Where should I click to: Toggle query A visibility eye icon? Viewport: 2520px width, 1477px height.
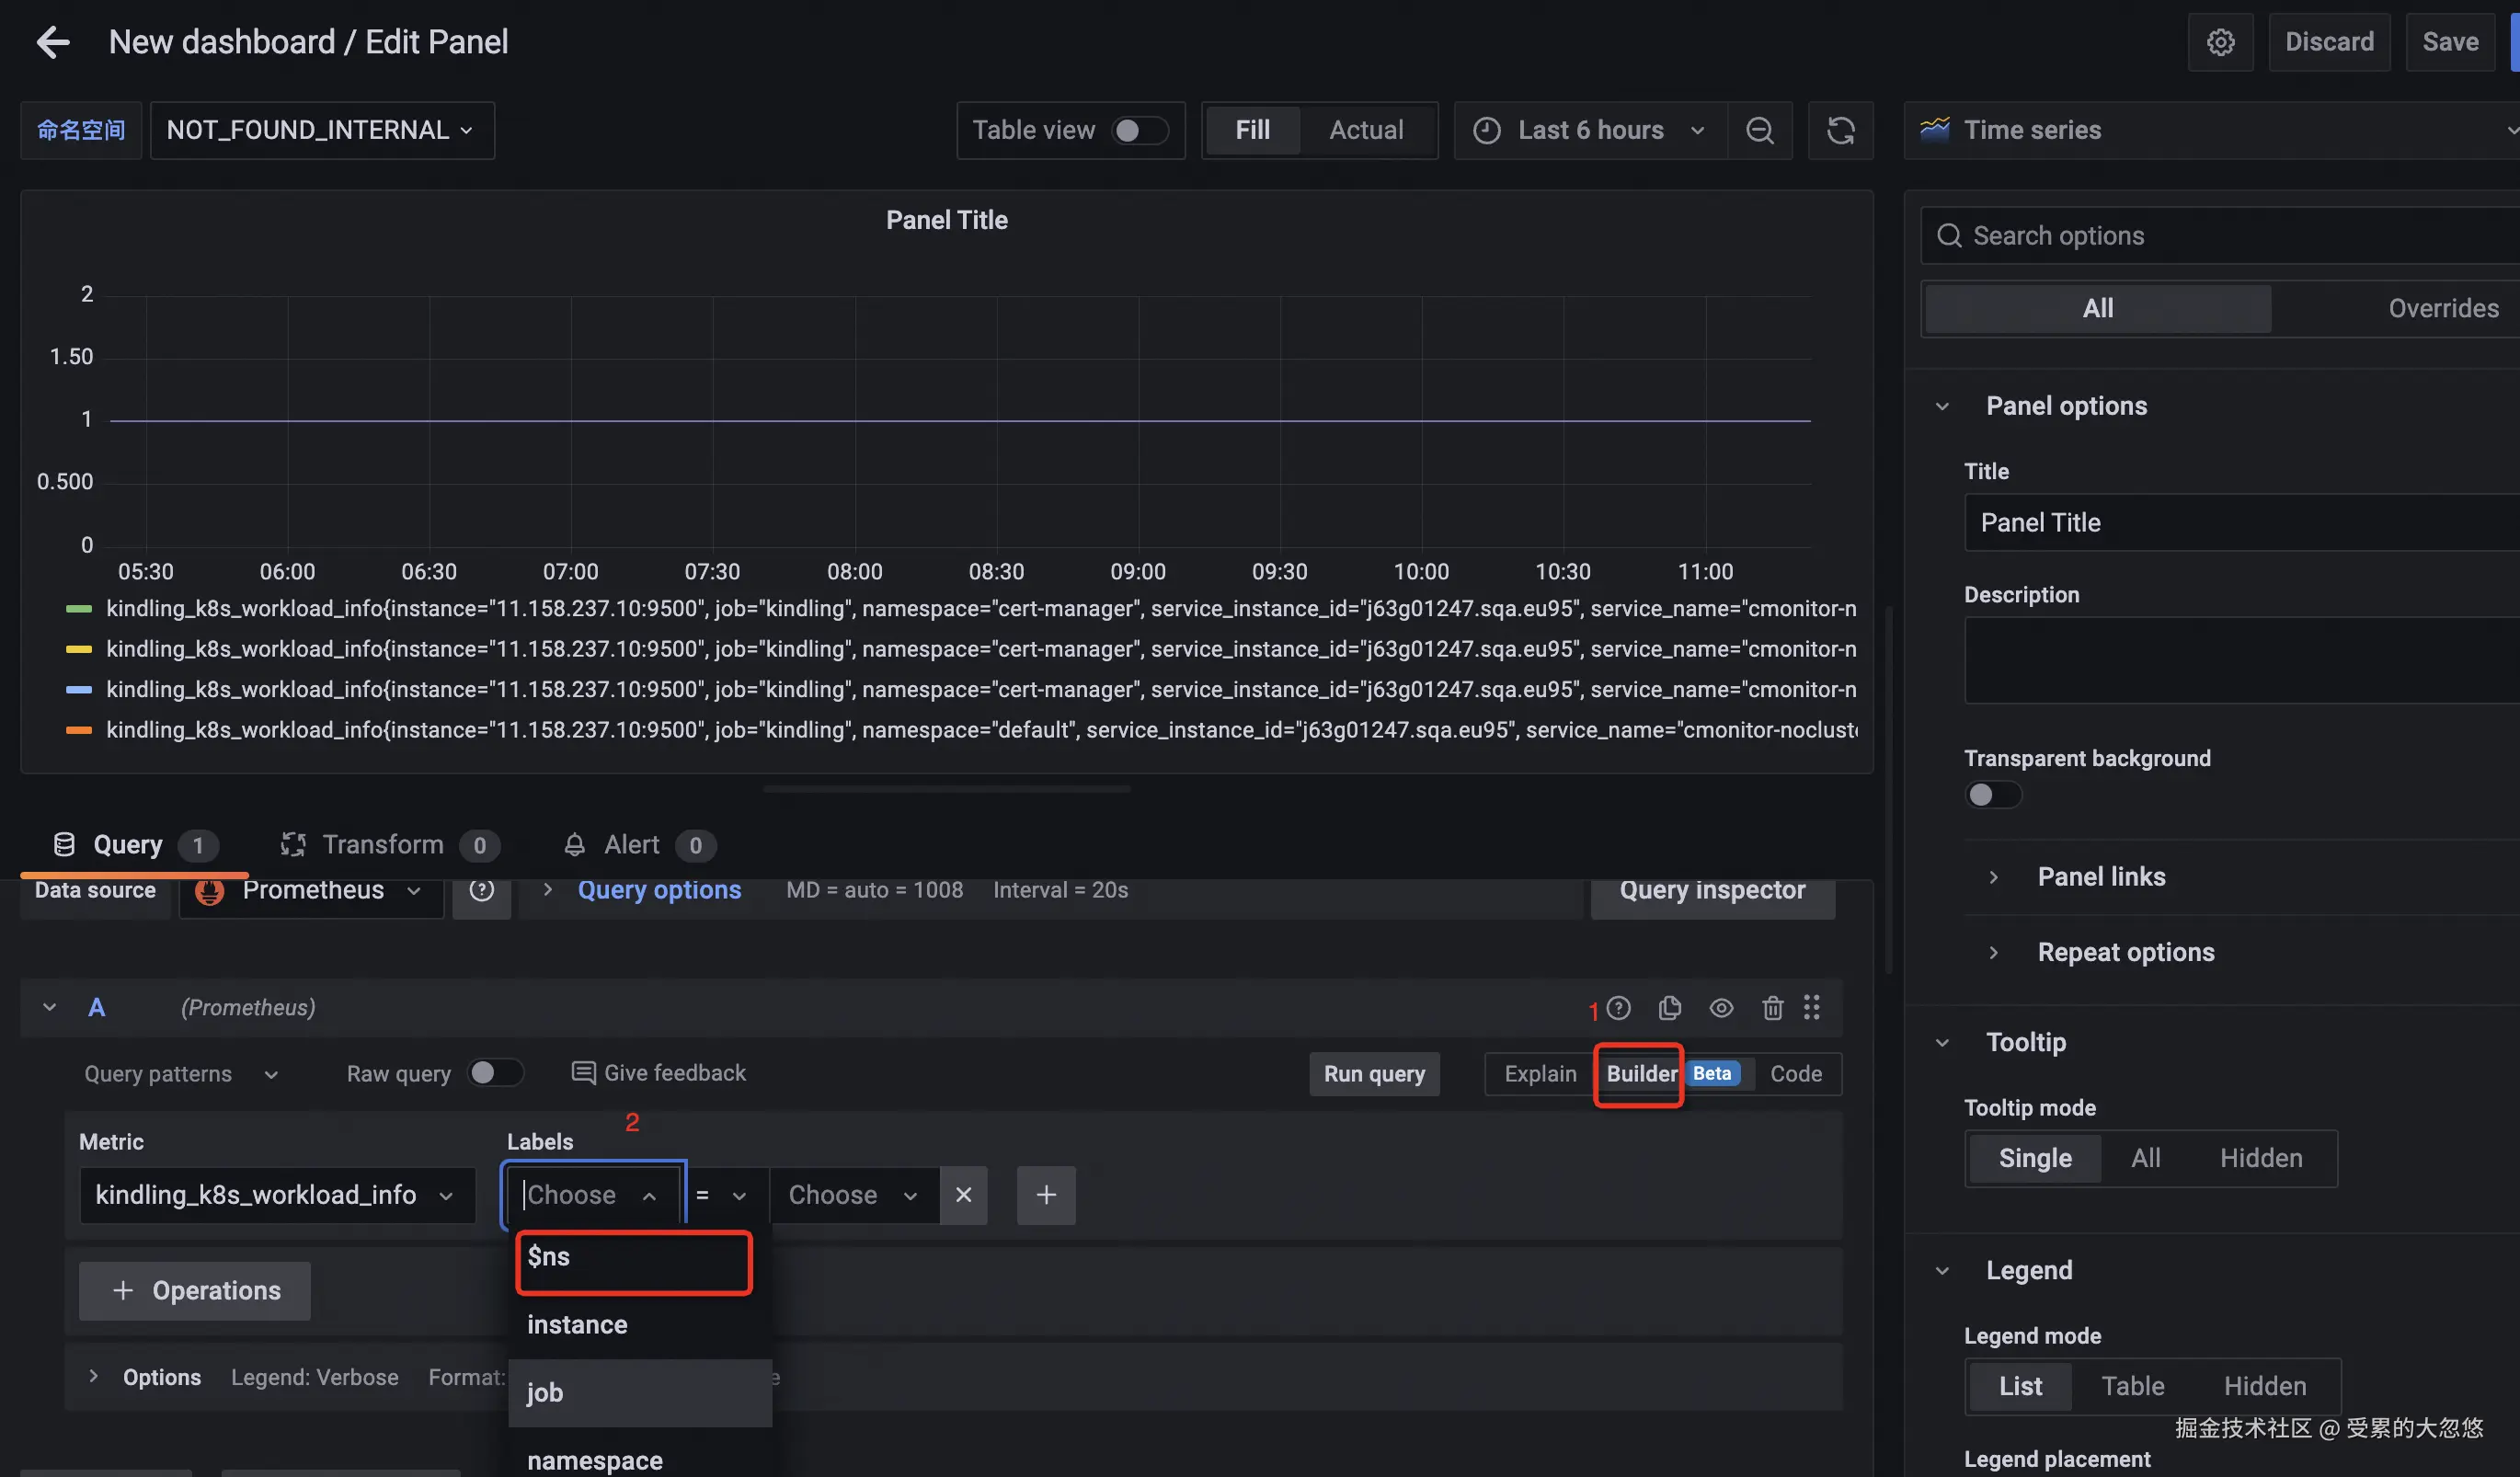1721,1008
